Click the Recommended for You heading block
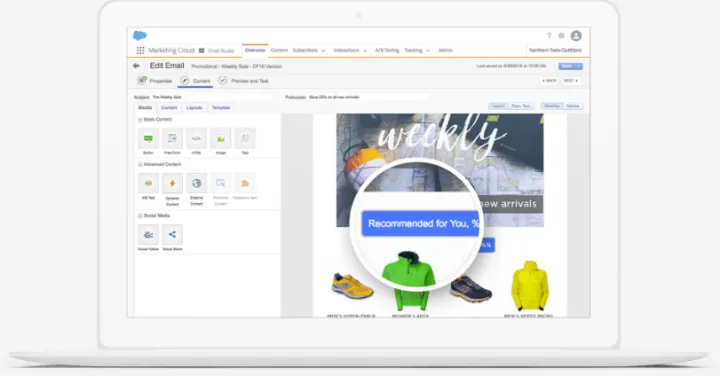Viewport: 720px width, 376px height. coord(420,224)
